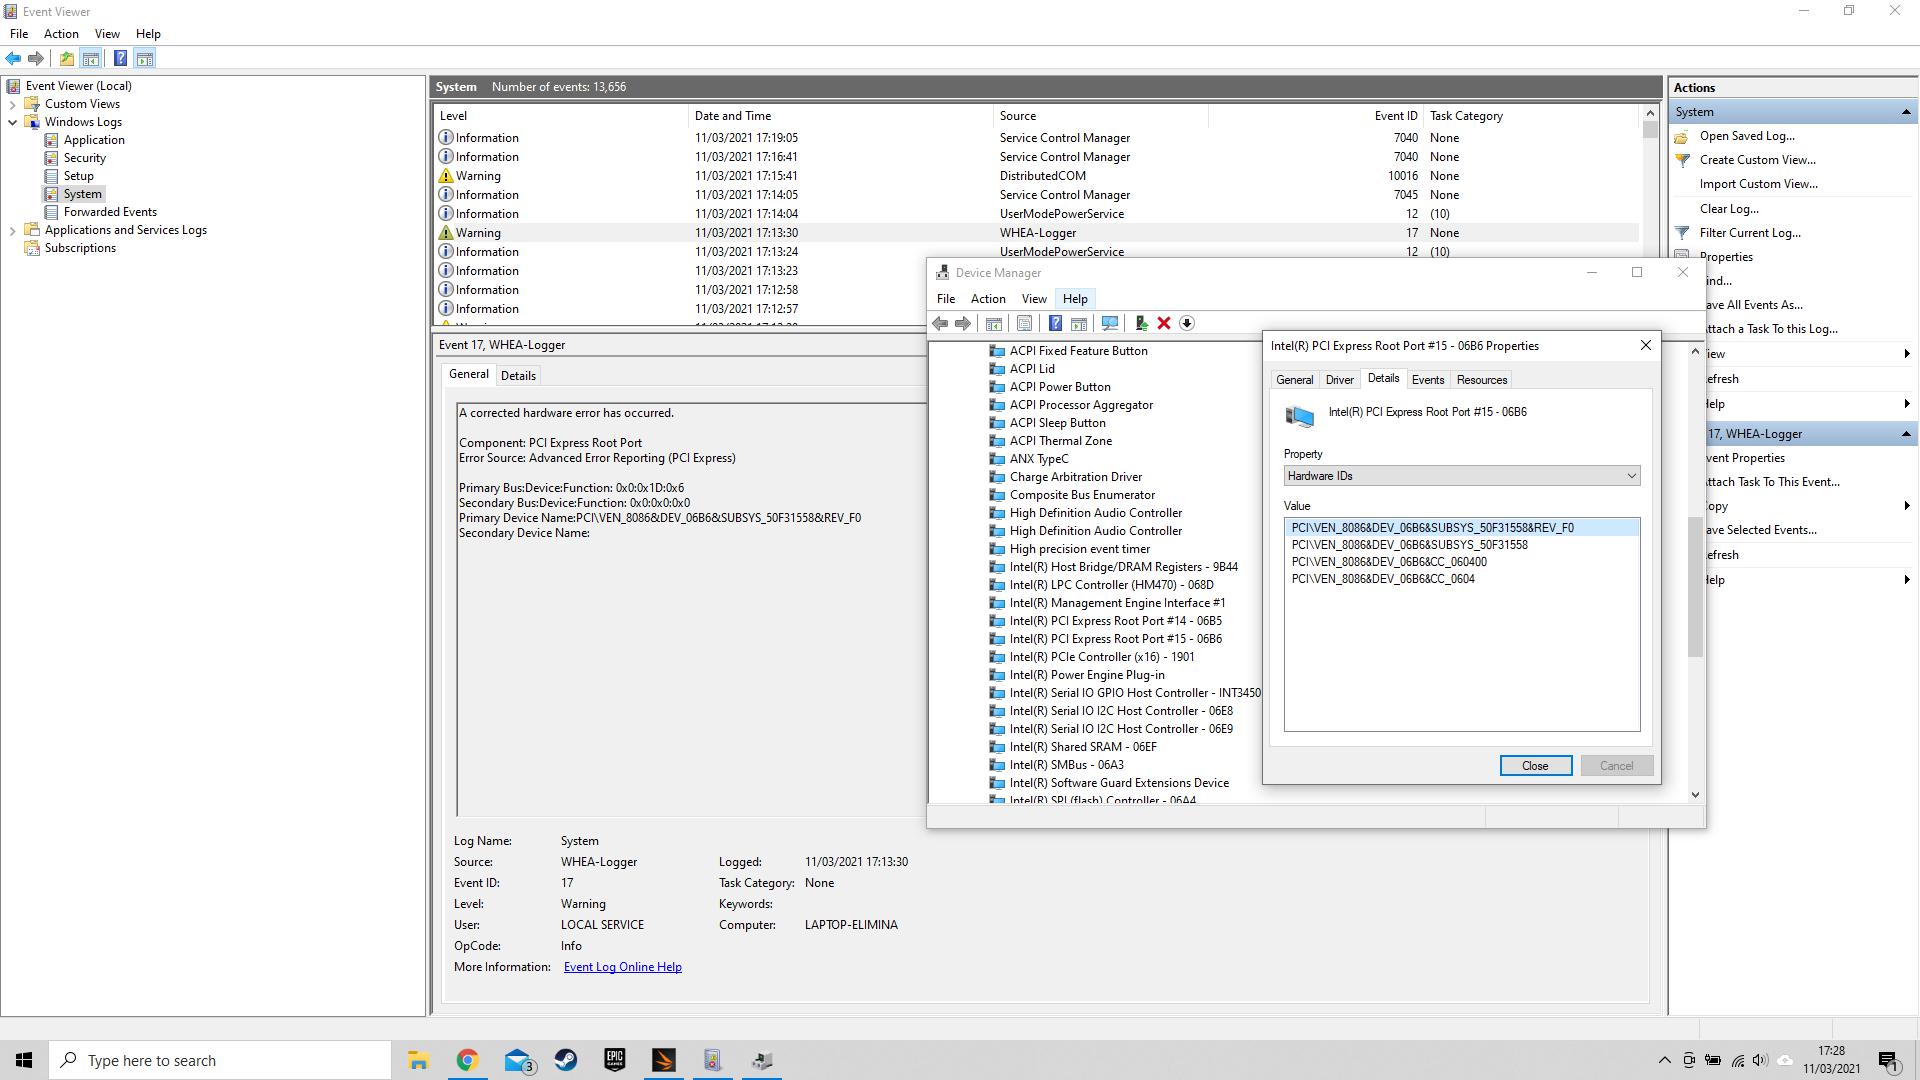Screen dimensions: 1920x1080
Task: Open Event Viewer Action menu
Action: (x=61, y=33)
